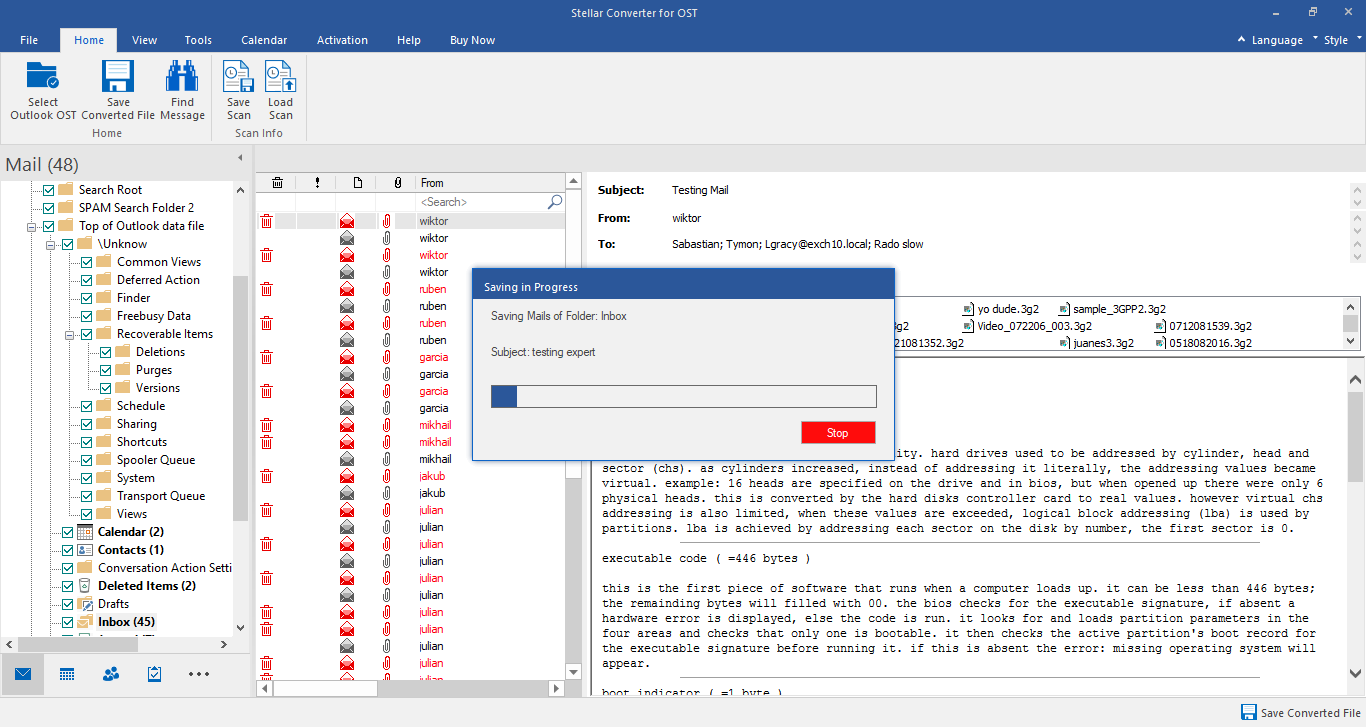Collapse Recoverable Items tree node
This screenshot has height=727, width=1366.
[70, 334]
